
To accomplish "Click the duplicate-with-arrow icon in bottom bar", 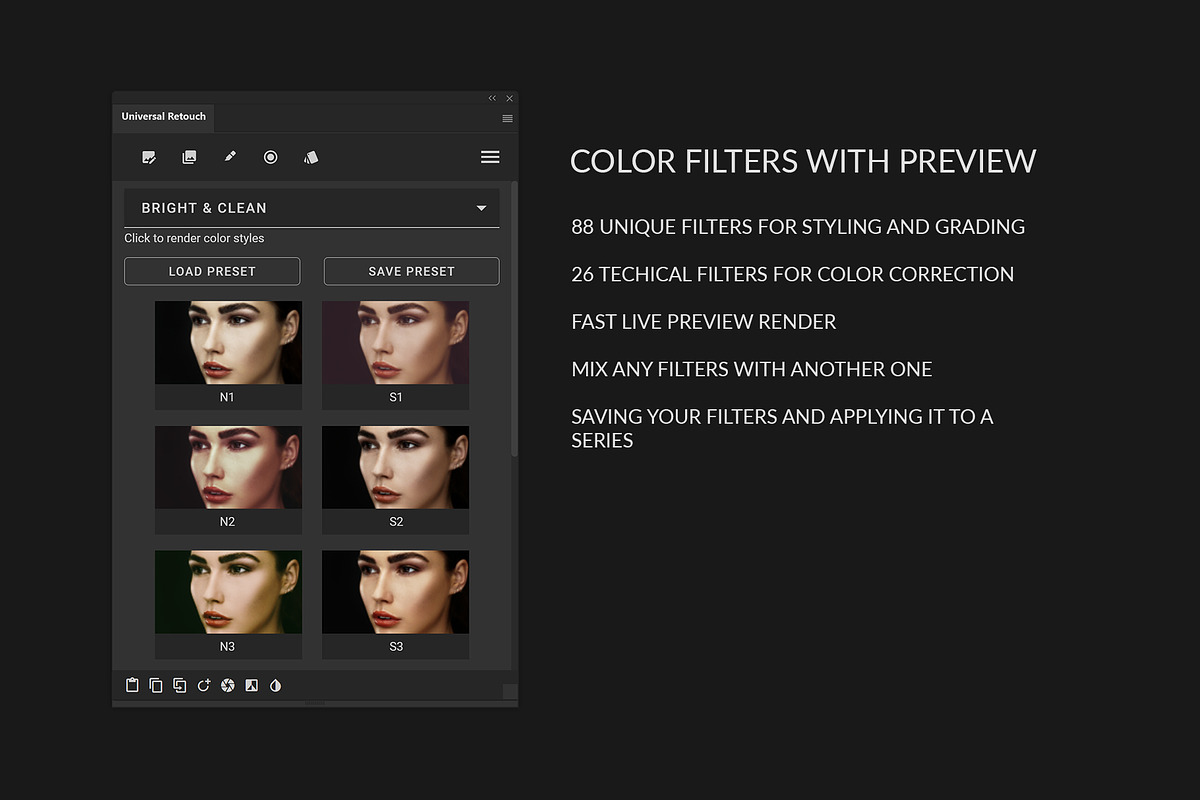I will [x=180, y=685].
